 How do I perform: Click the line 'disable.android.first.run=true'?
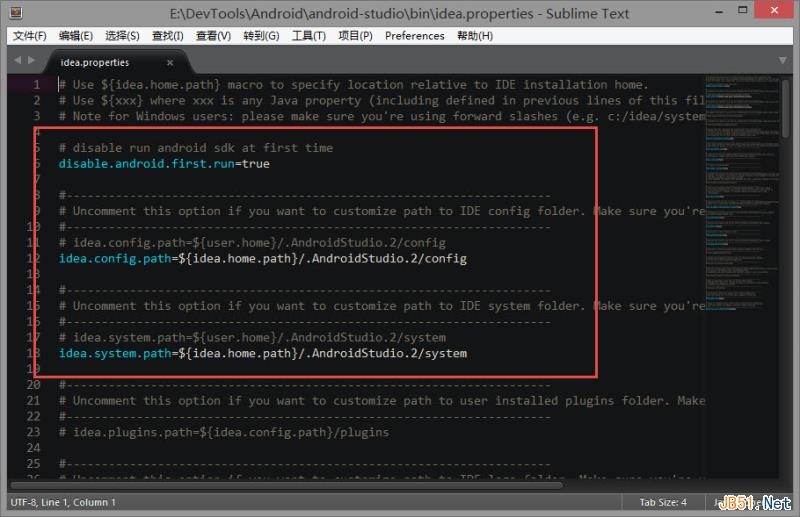(164, 164)
